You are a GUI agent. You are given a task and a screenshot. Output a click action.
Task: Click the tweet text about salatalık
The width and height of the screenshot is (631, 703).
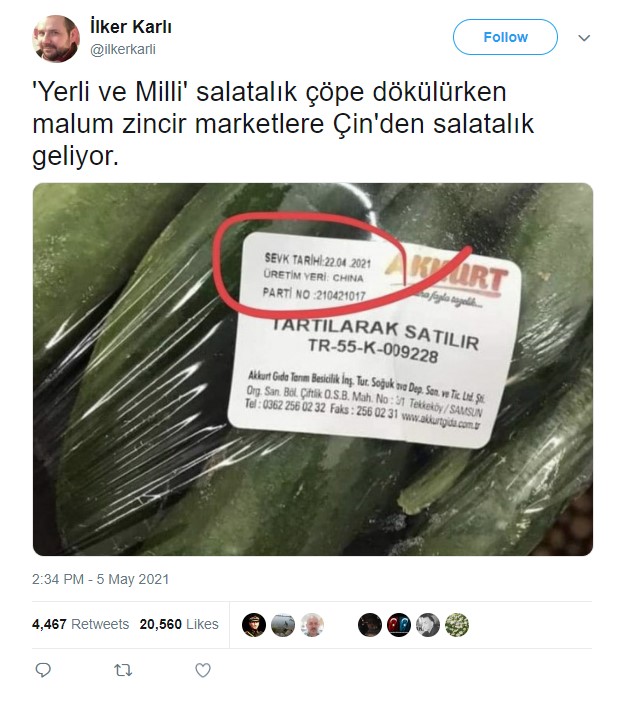283,124
